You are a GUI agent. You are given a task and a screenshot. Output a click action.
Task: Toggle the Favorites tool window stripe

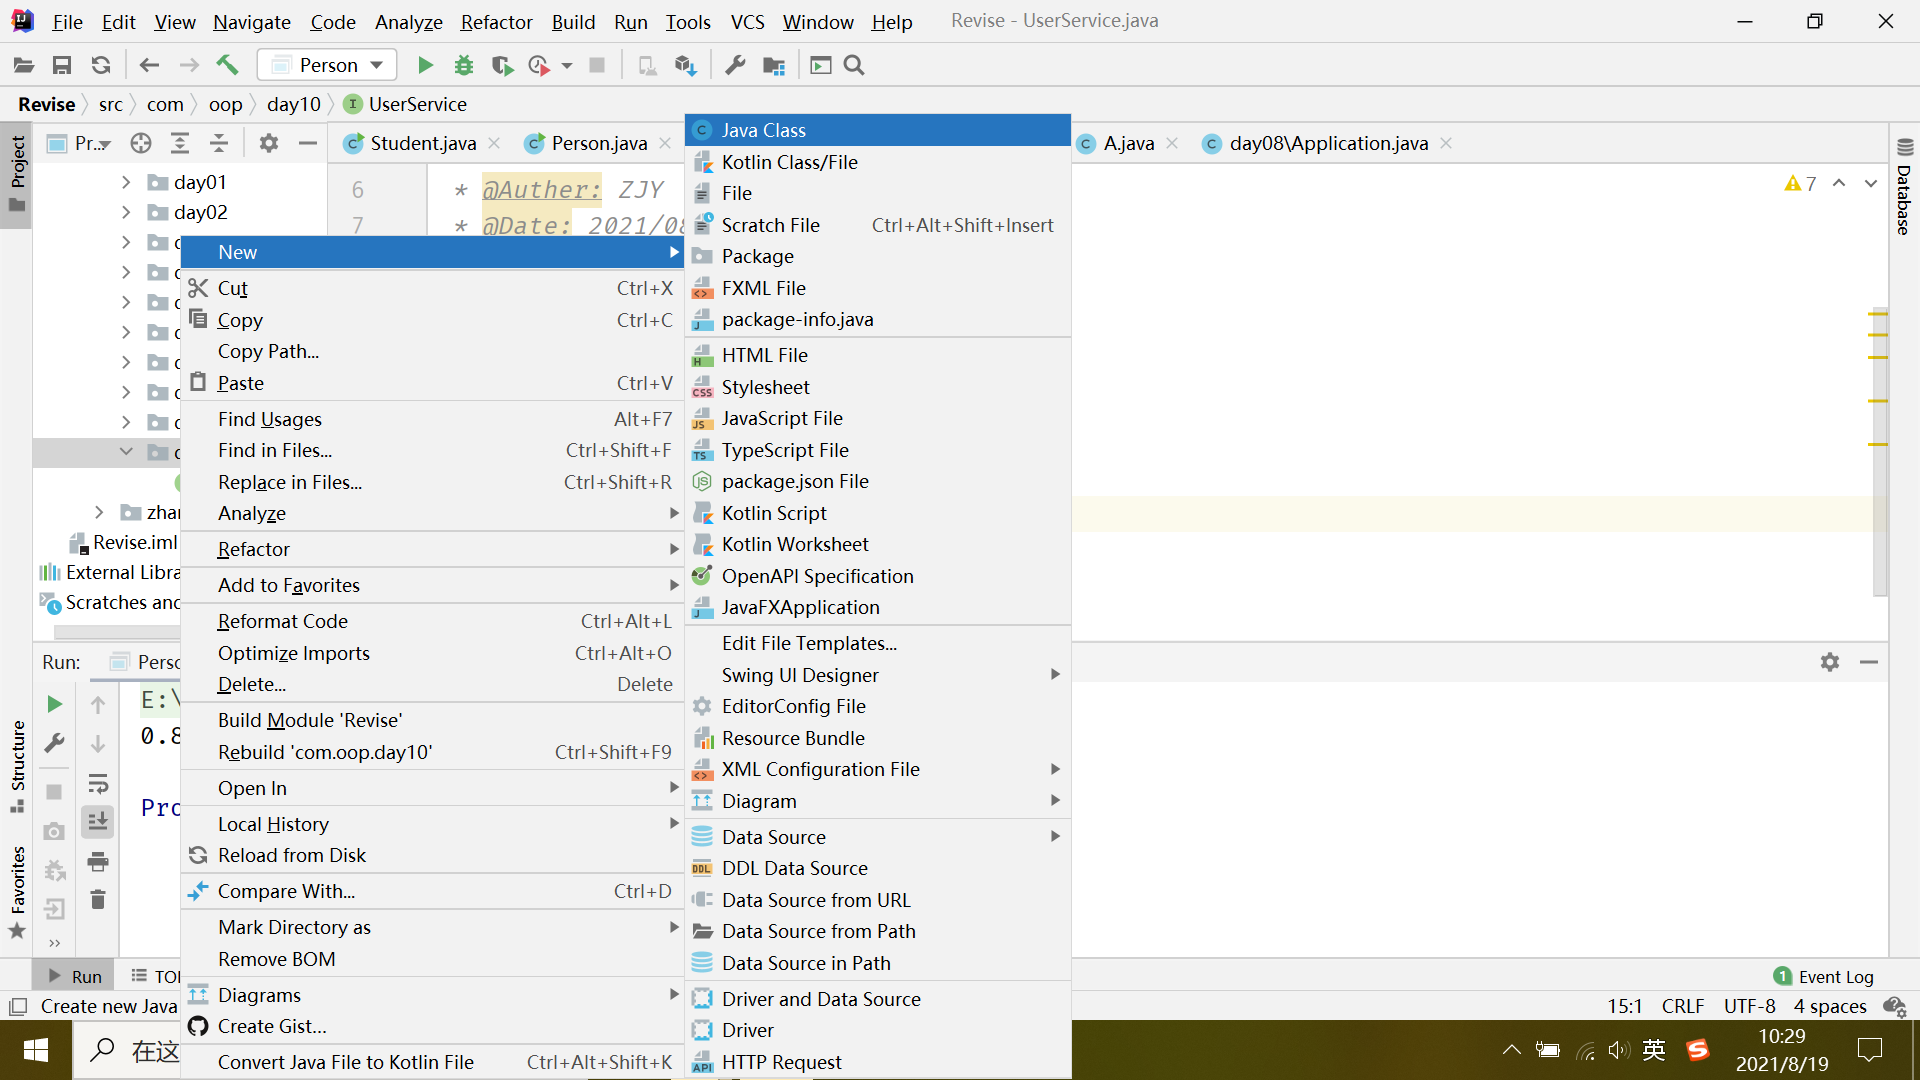17,893
